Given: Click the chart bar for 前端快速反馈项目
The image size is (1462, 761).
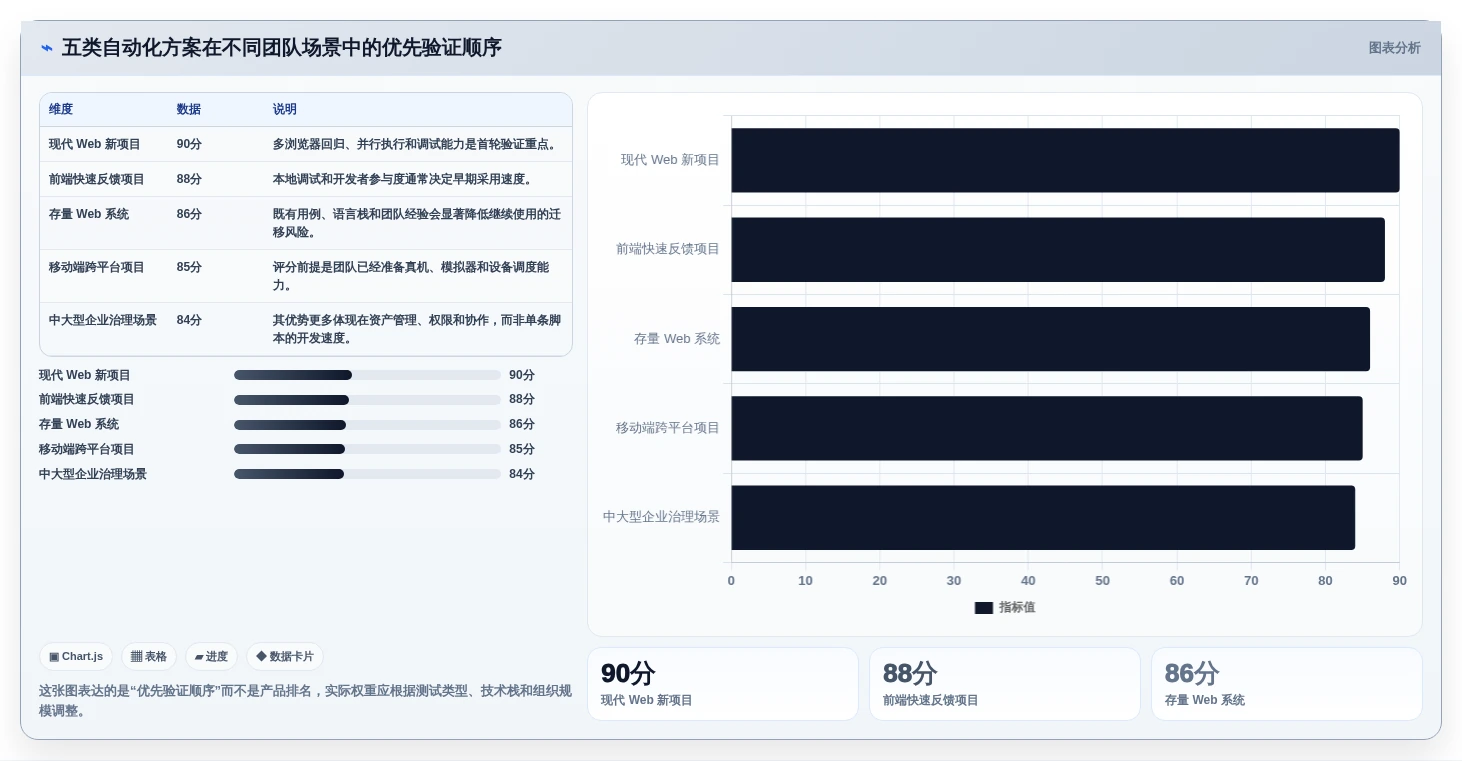Looking at the screenshot, I should [x=1058, y=249].
